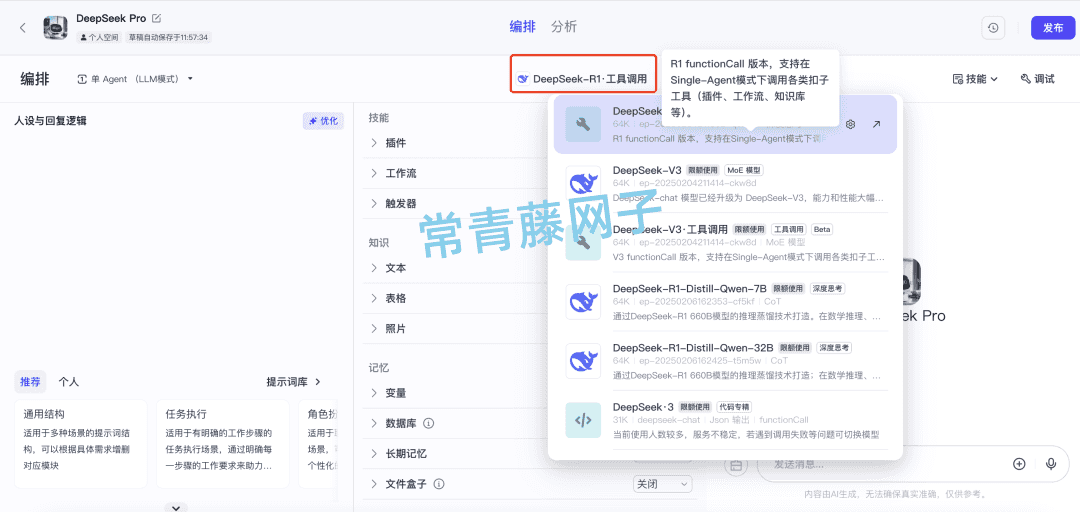Click the 调试 debug button
1080x512 pixels.
(1037, 79)
